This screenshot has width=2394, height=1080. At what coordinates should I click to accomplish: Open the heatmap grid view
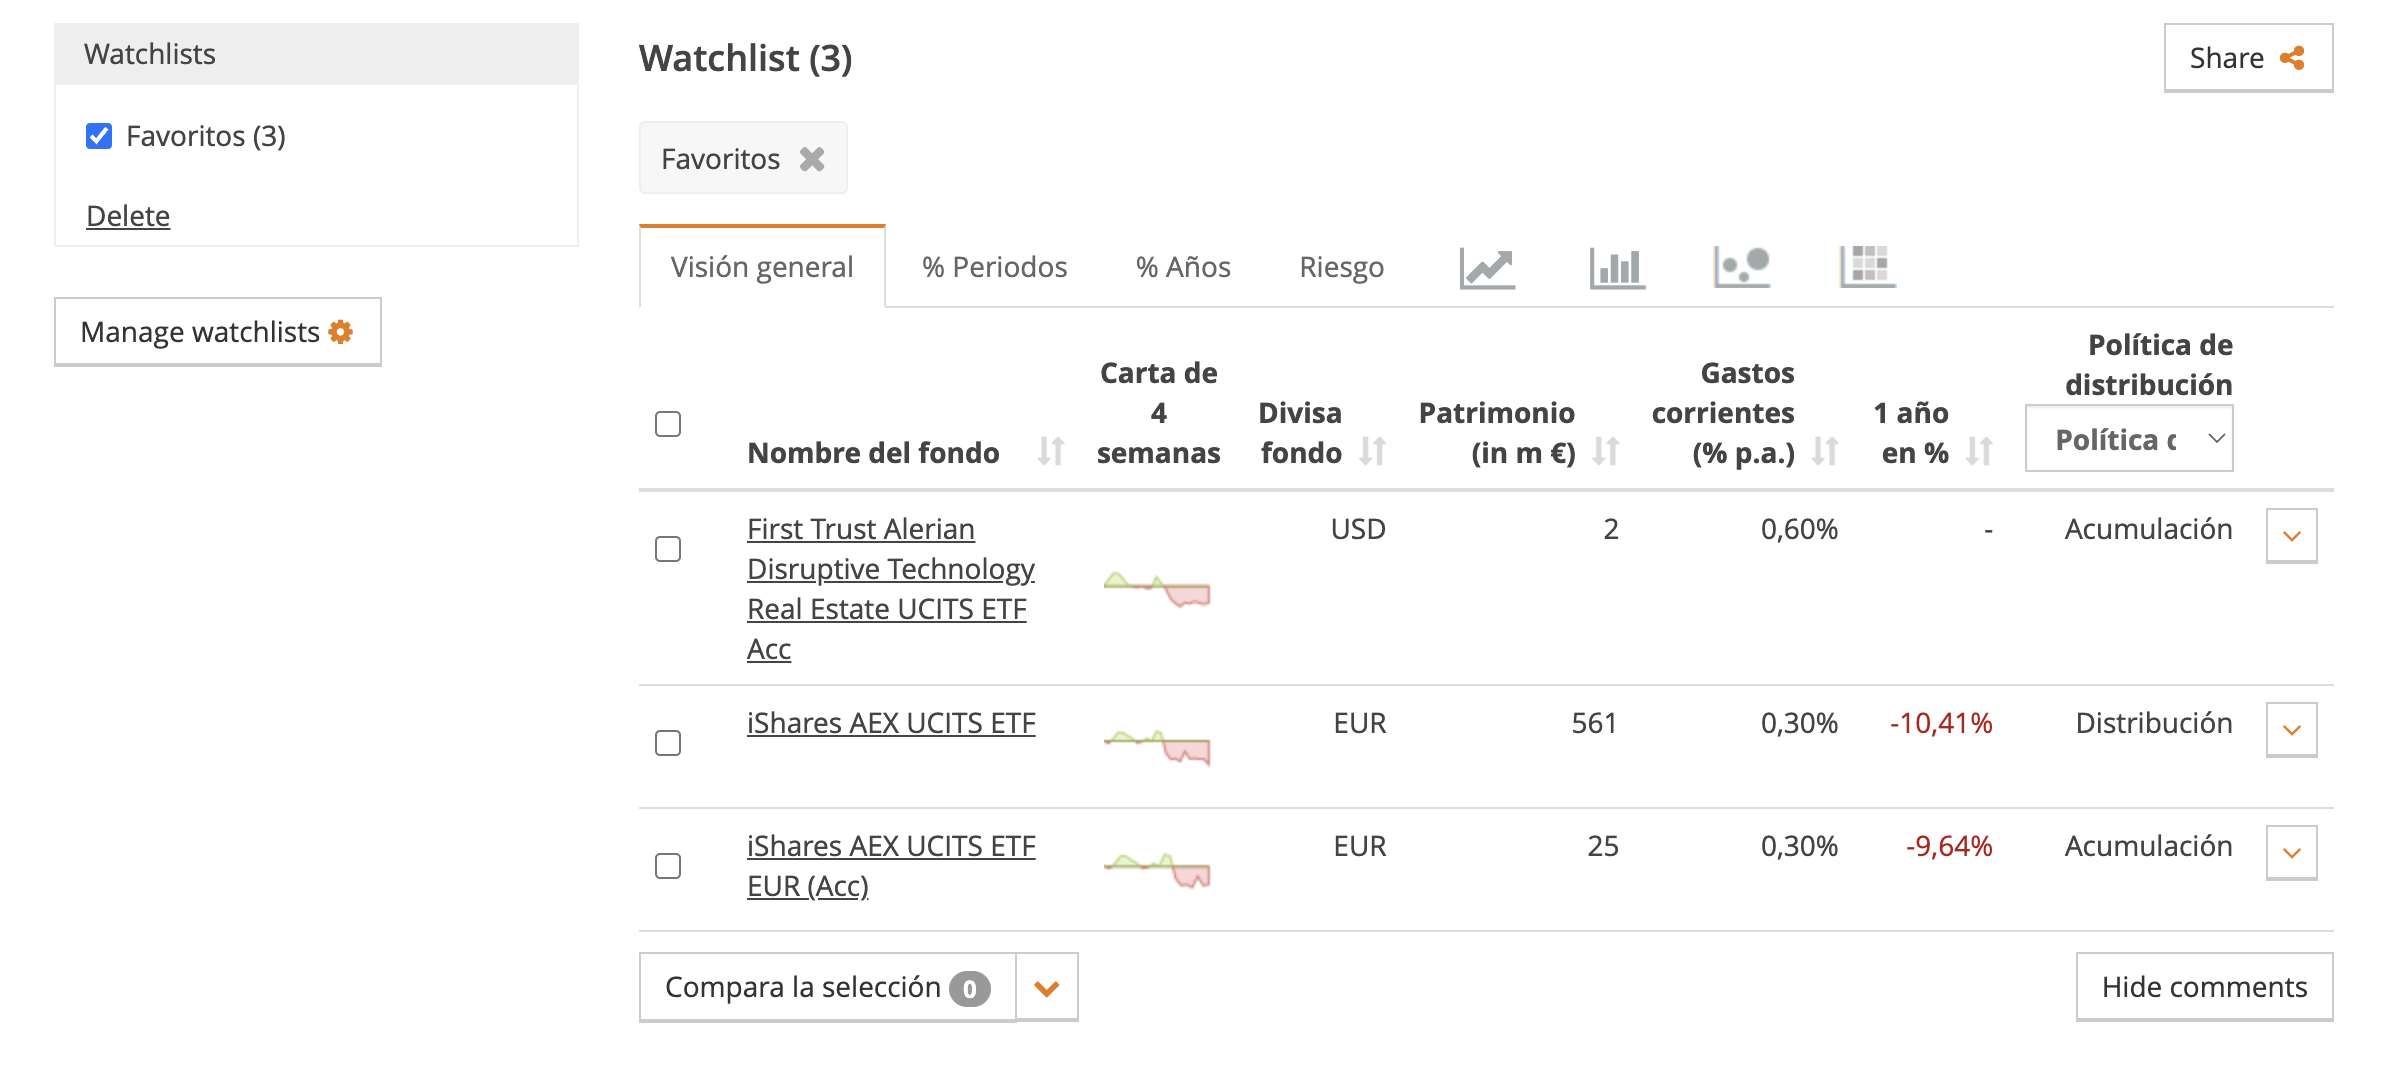[1866, 267]
